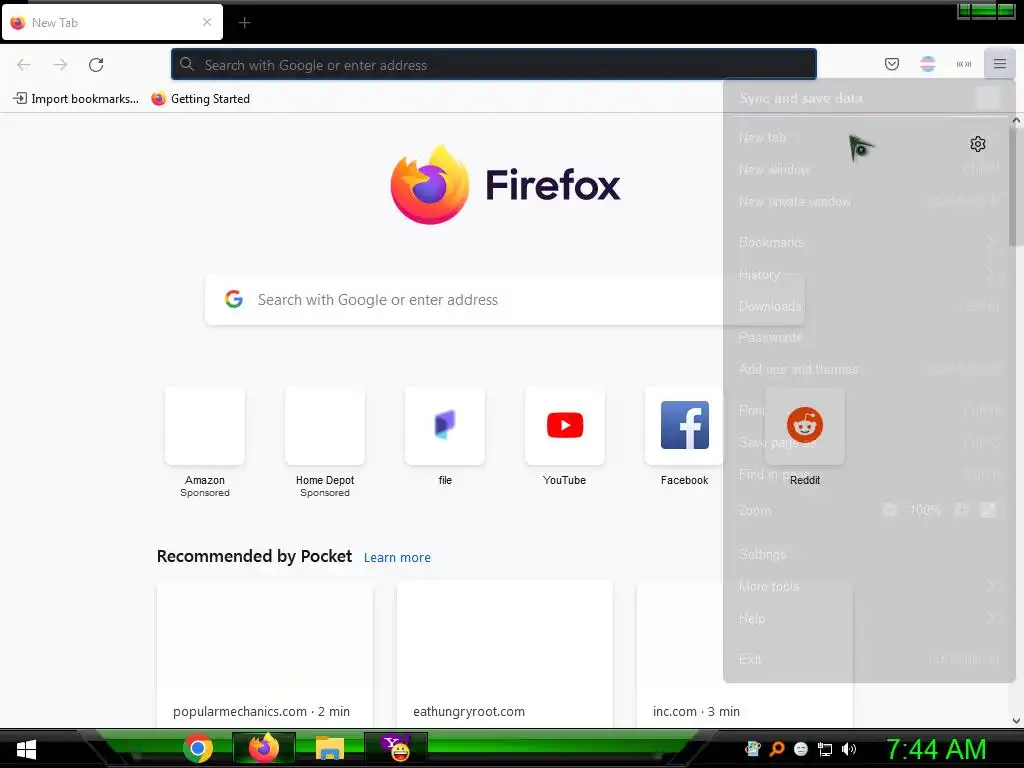Click the Google search box on the page
1024x768 pixels.
(x=504, y=300)
